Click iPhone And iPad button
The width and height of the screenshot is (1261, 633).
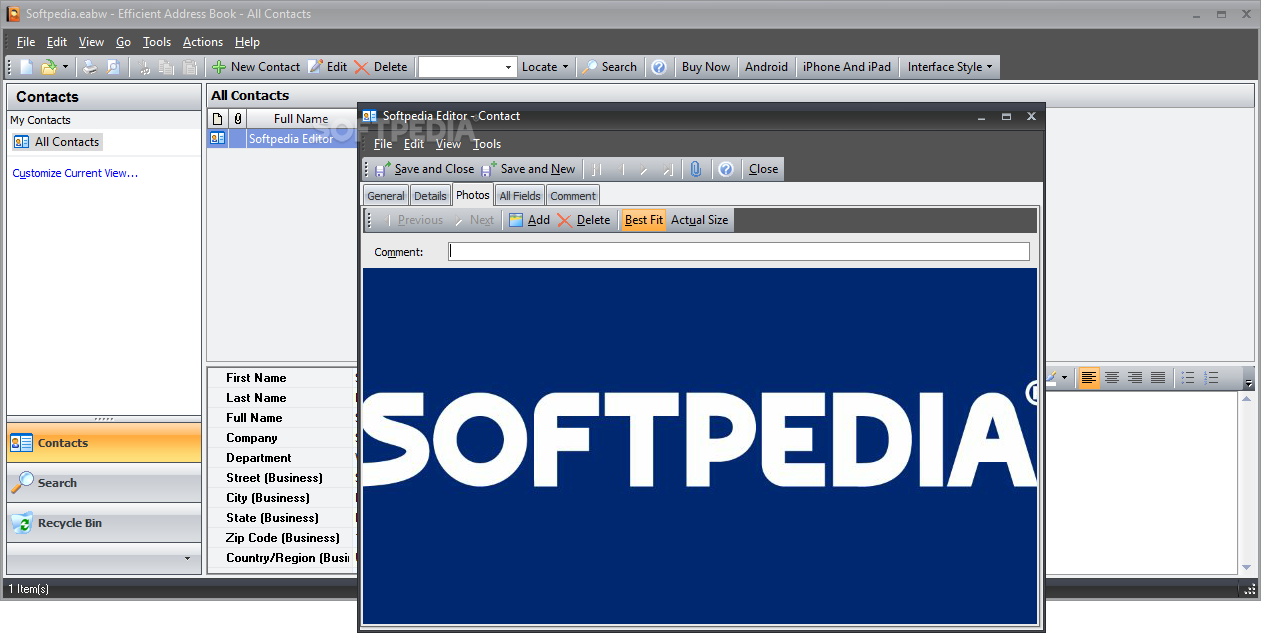tap(847, 67)
